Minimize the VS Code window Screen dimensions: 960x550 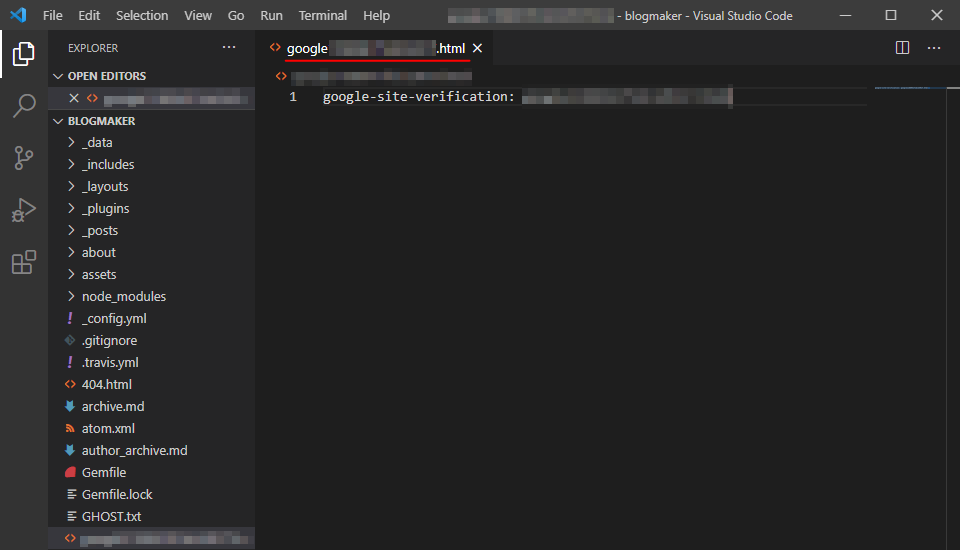(846, 15)
